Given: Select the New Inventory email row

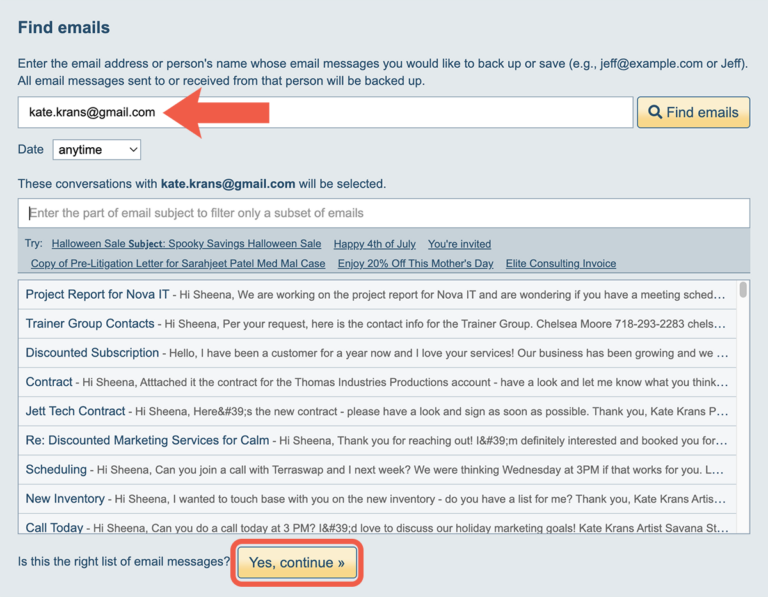Looking at the screenshot, I should pos(377,499).
